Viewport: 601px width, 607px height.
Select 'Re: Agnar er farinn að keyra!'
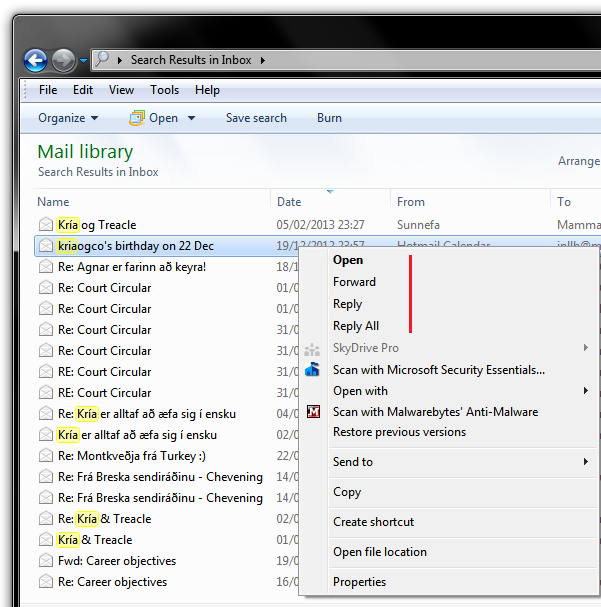pos(132,267)
